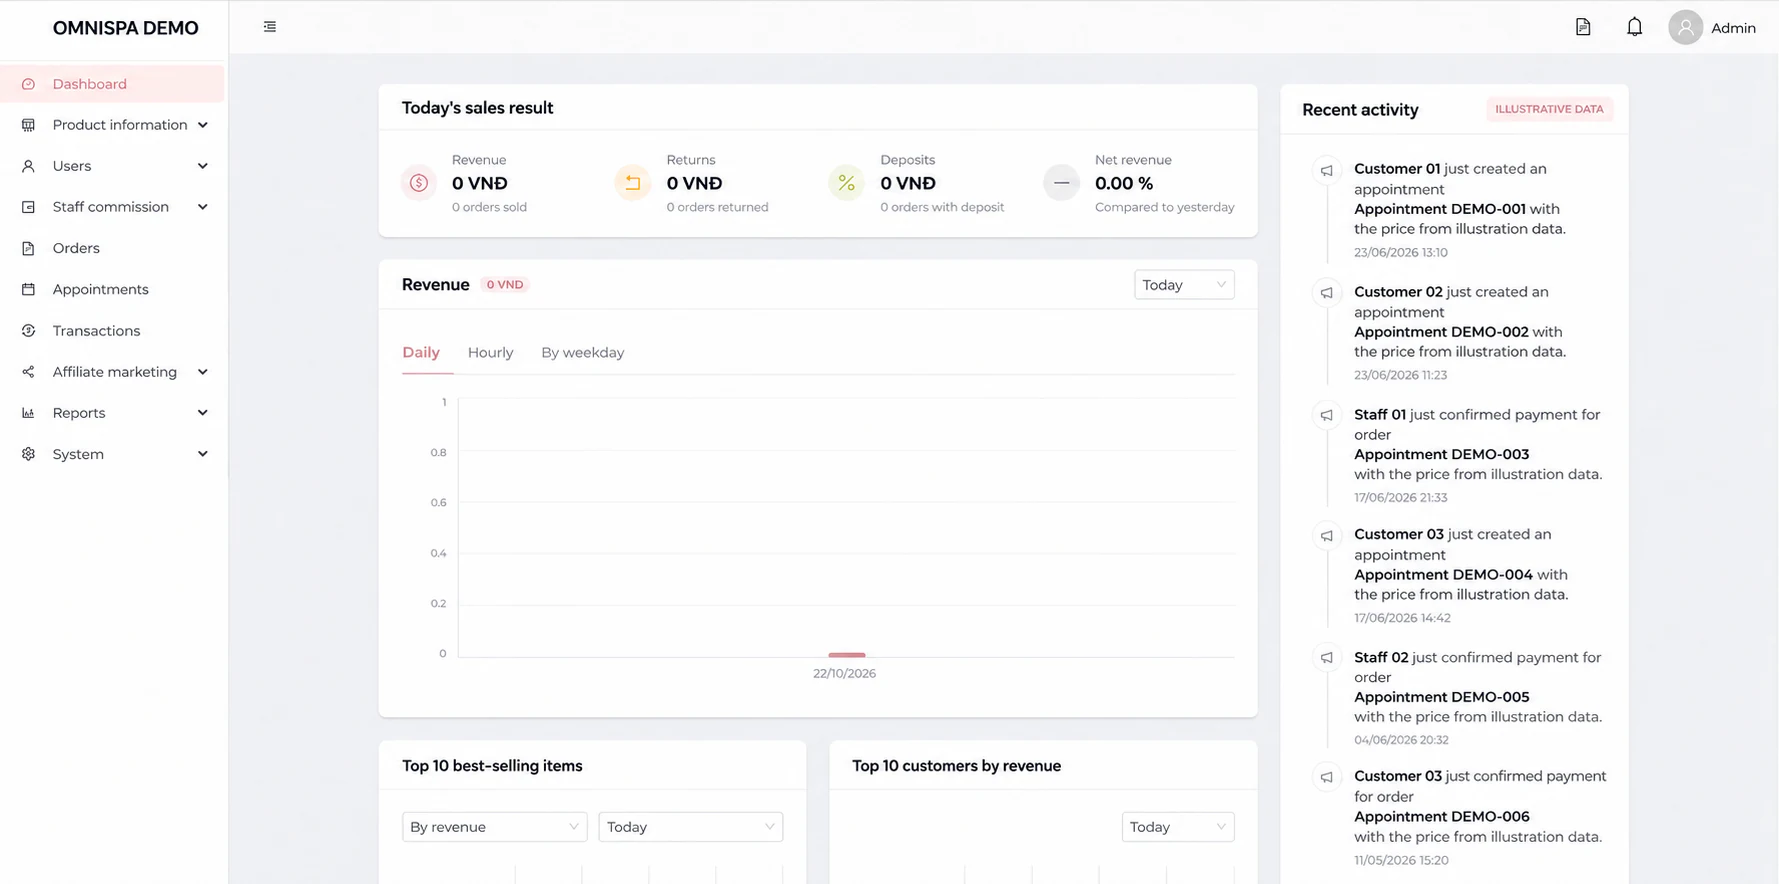Switch to the Daily revenue tab
The image size is (1779, 884).
(x=421, y=353)
